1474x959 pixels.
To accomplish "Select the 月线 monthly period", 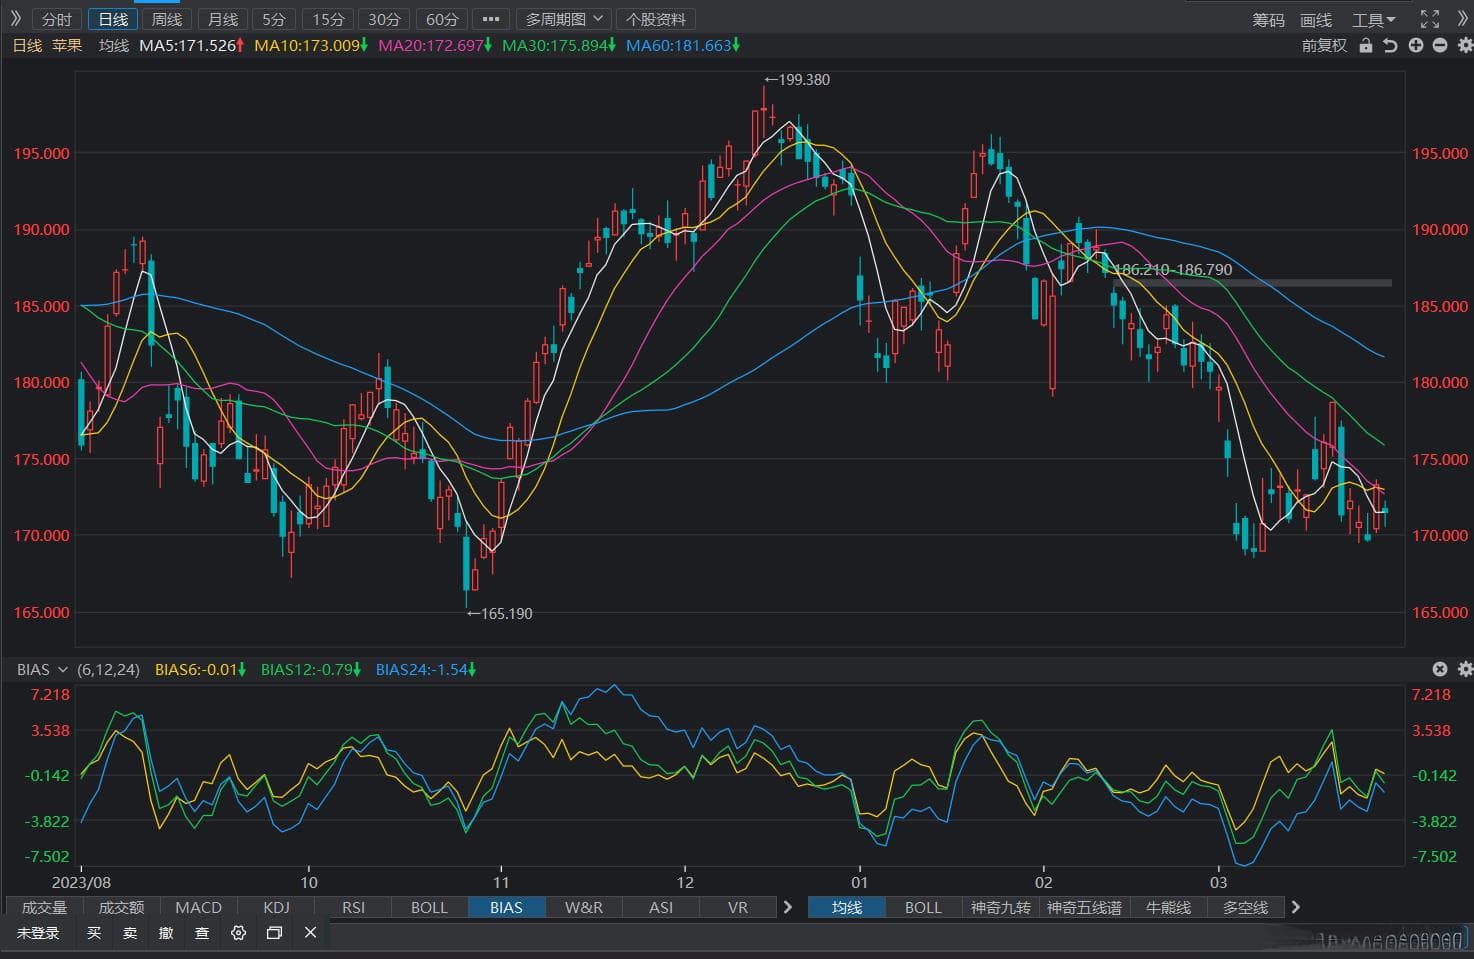I will pos(222,19).
